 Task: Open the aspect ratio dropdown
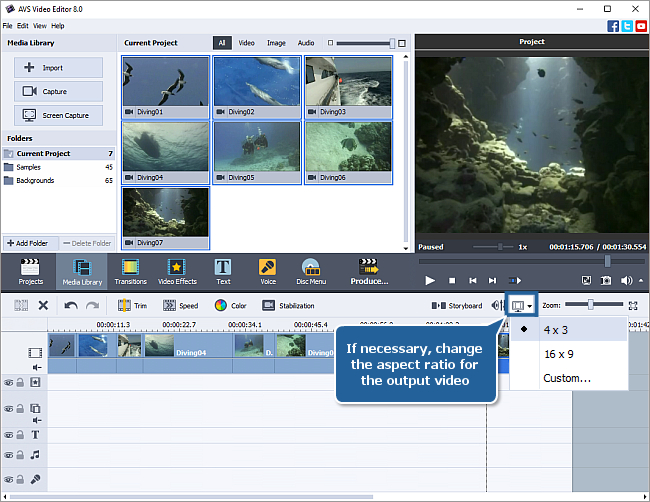[521, 306]
